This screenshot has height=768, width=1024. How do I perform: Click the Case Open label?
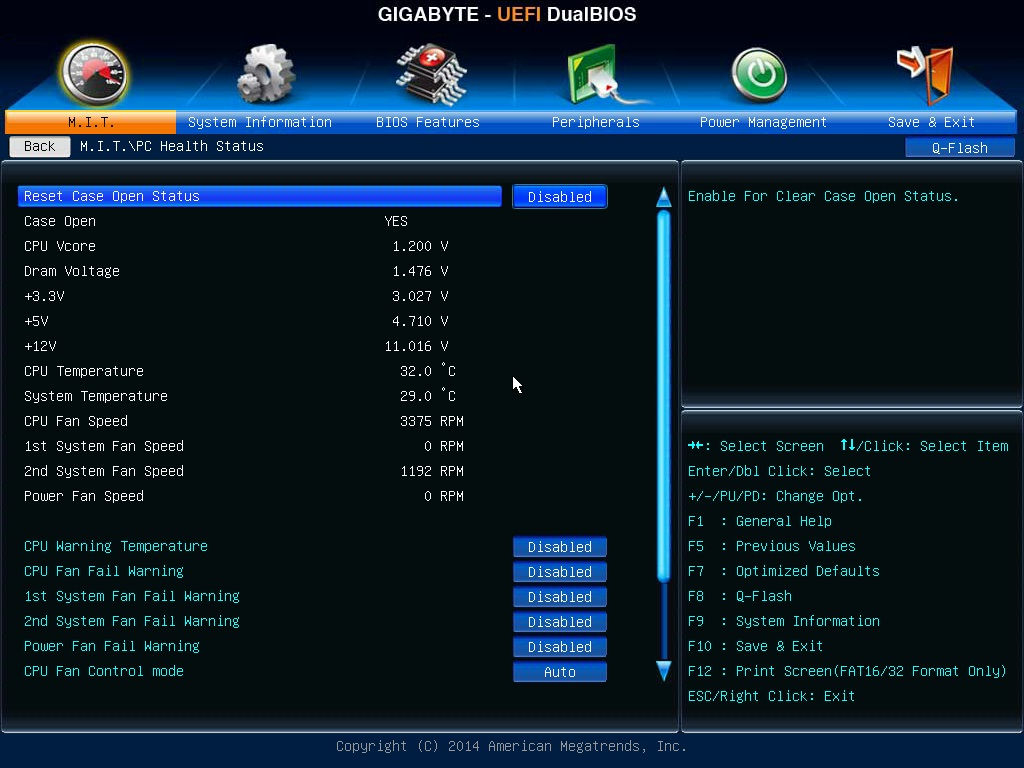[x=60, y=221]
